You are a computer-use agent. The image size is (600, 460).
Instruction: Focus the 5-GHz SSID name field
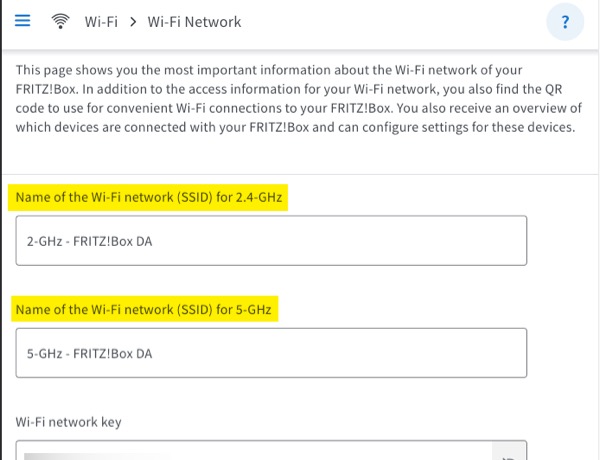click(271, 352)
